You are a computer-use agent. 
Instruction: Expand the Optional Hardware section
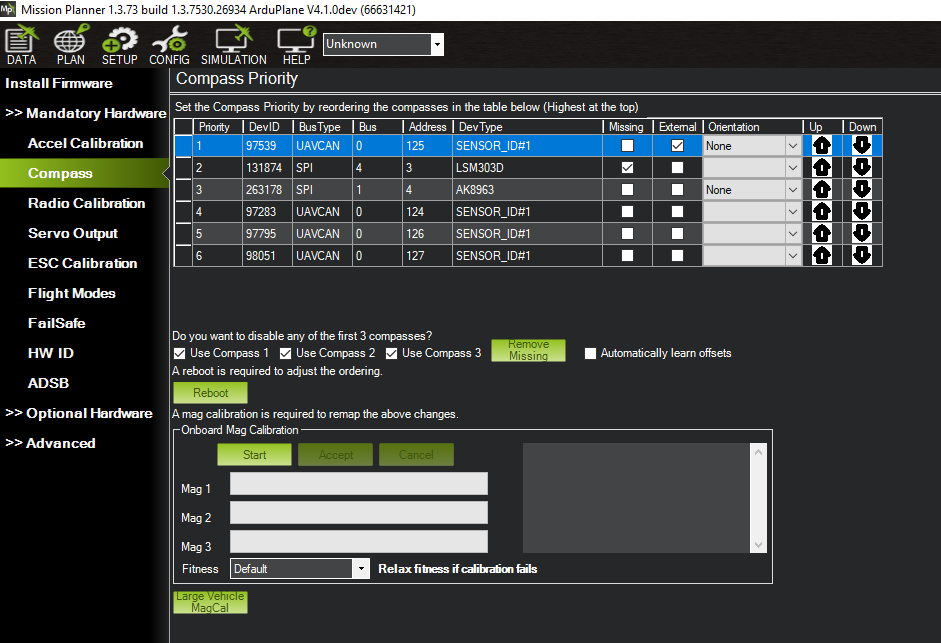tap(79, 413)
